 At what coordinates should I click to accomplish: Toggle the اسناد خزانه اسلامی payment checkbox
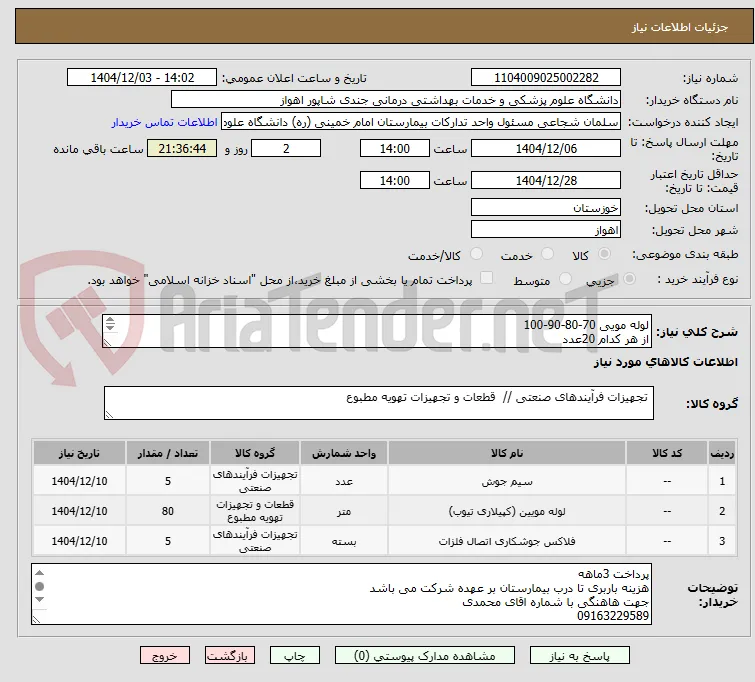[487, 278]
